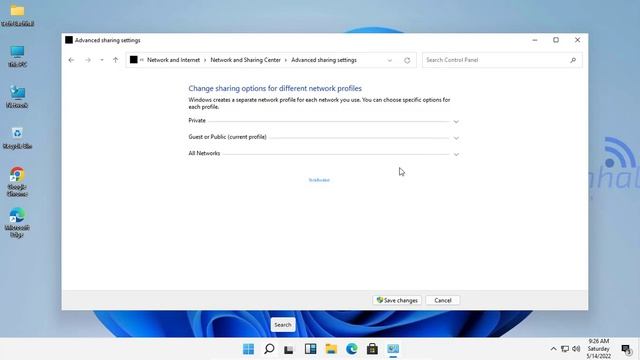The image size is (640, 360).
Task: Click the network tray icon
Action: click(x=565, y=349)
